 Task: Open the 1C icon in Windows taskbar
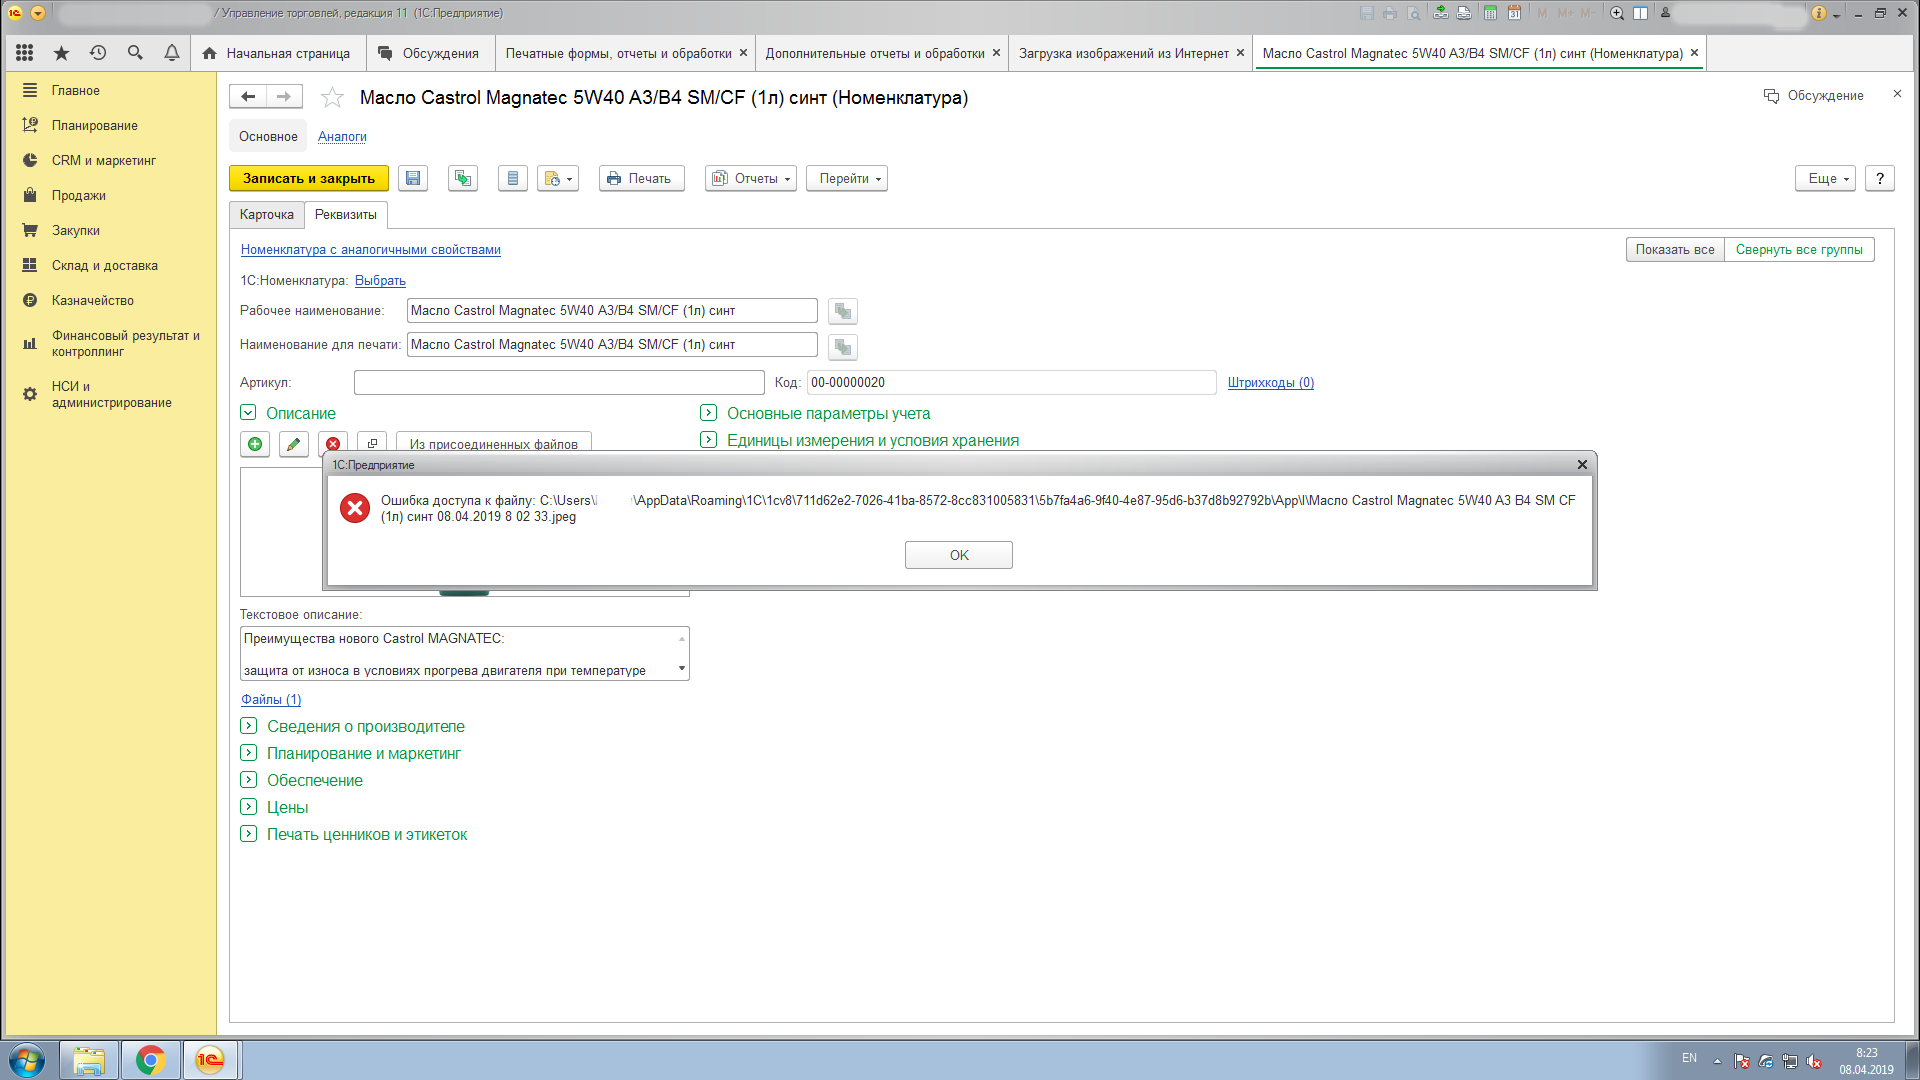click(210, 1060)
